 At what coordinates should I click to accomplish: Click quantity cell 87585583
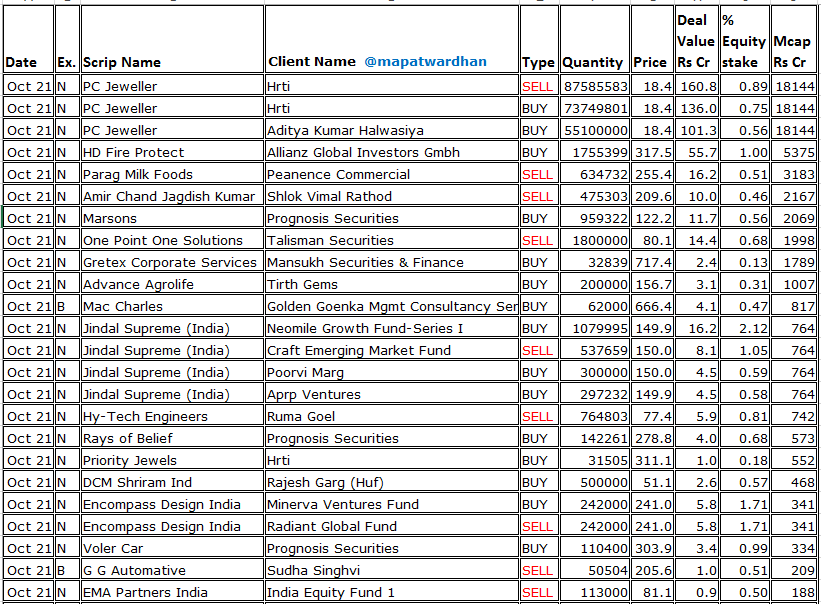595,86
